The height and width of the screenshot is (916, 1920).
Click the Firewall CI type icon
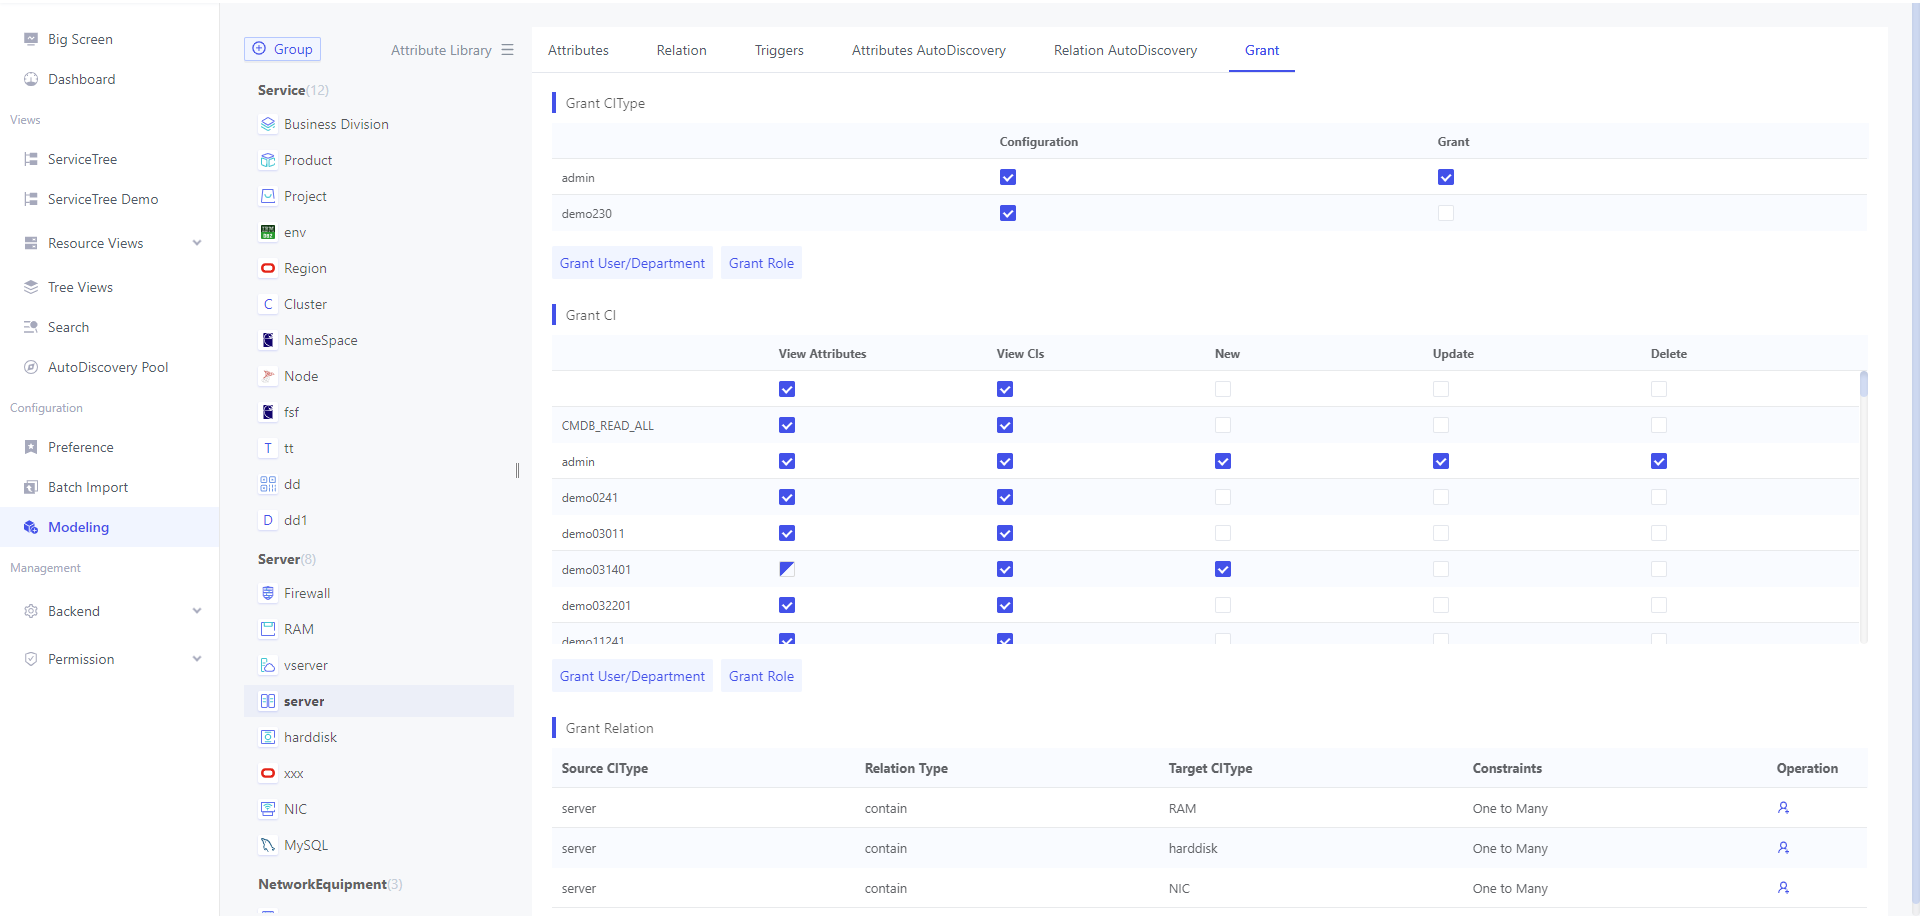[268, 593]
